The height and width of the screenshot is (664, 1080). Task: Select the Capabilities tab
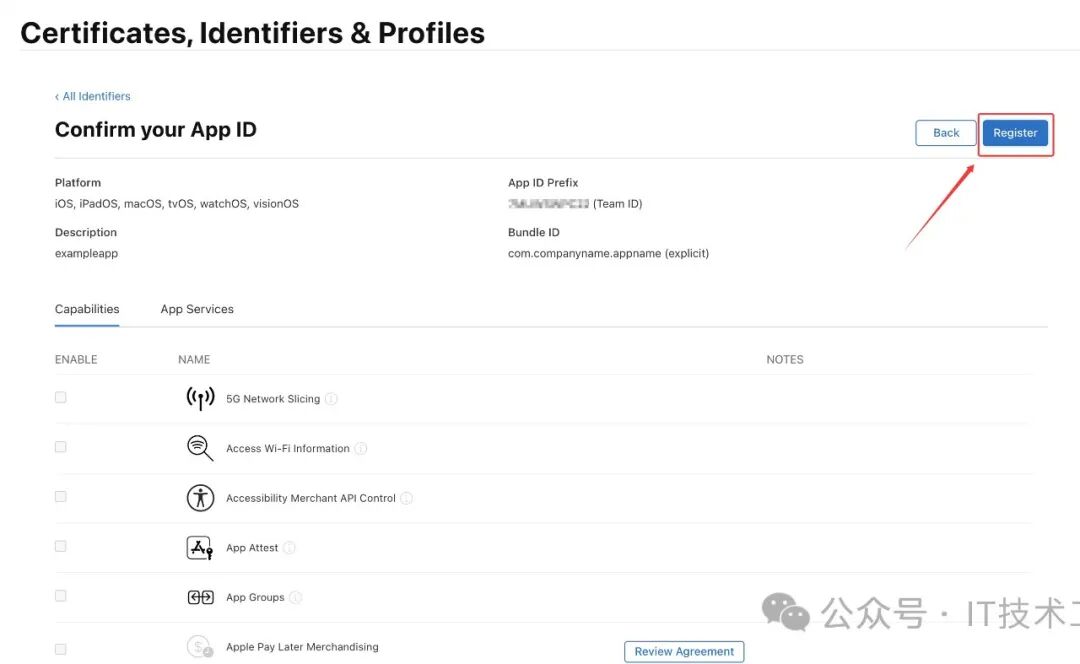pyautogui.click(x=87, y=309)
